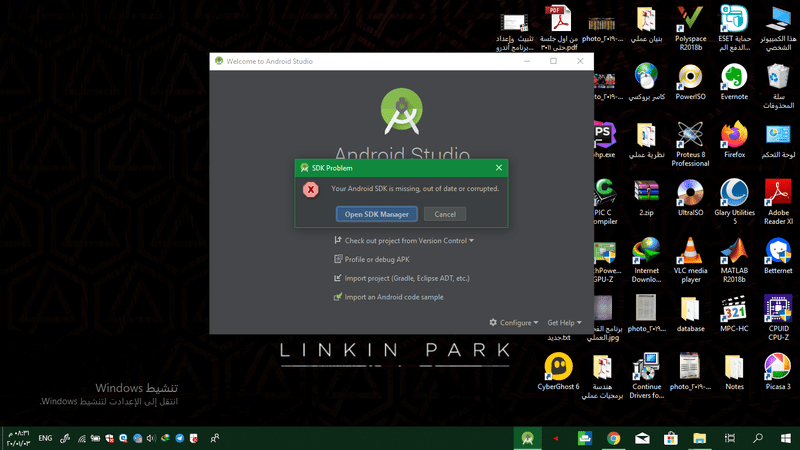Open the taskbar clock and date

click(18, 438)
